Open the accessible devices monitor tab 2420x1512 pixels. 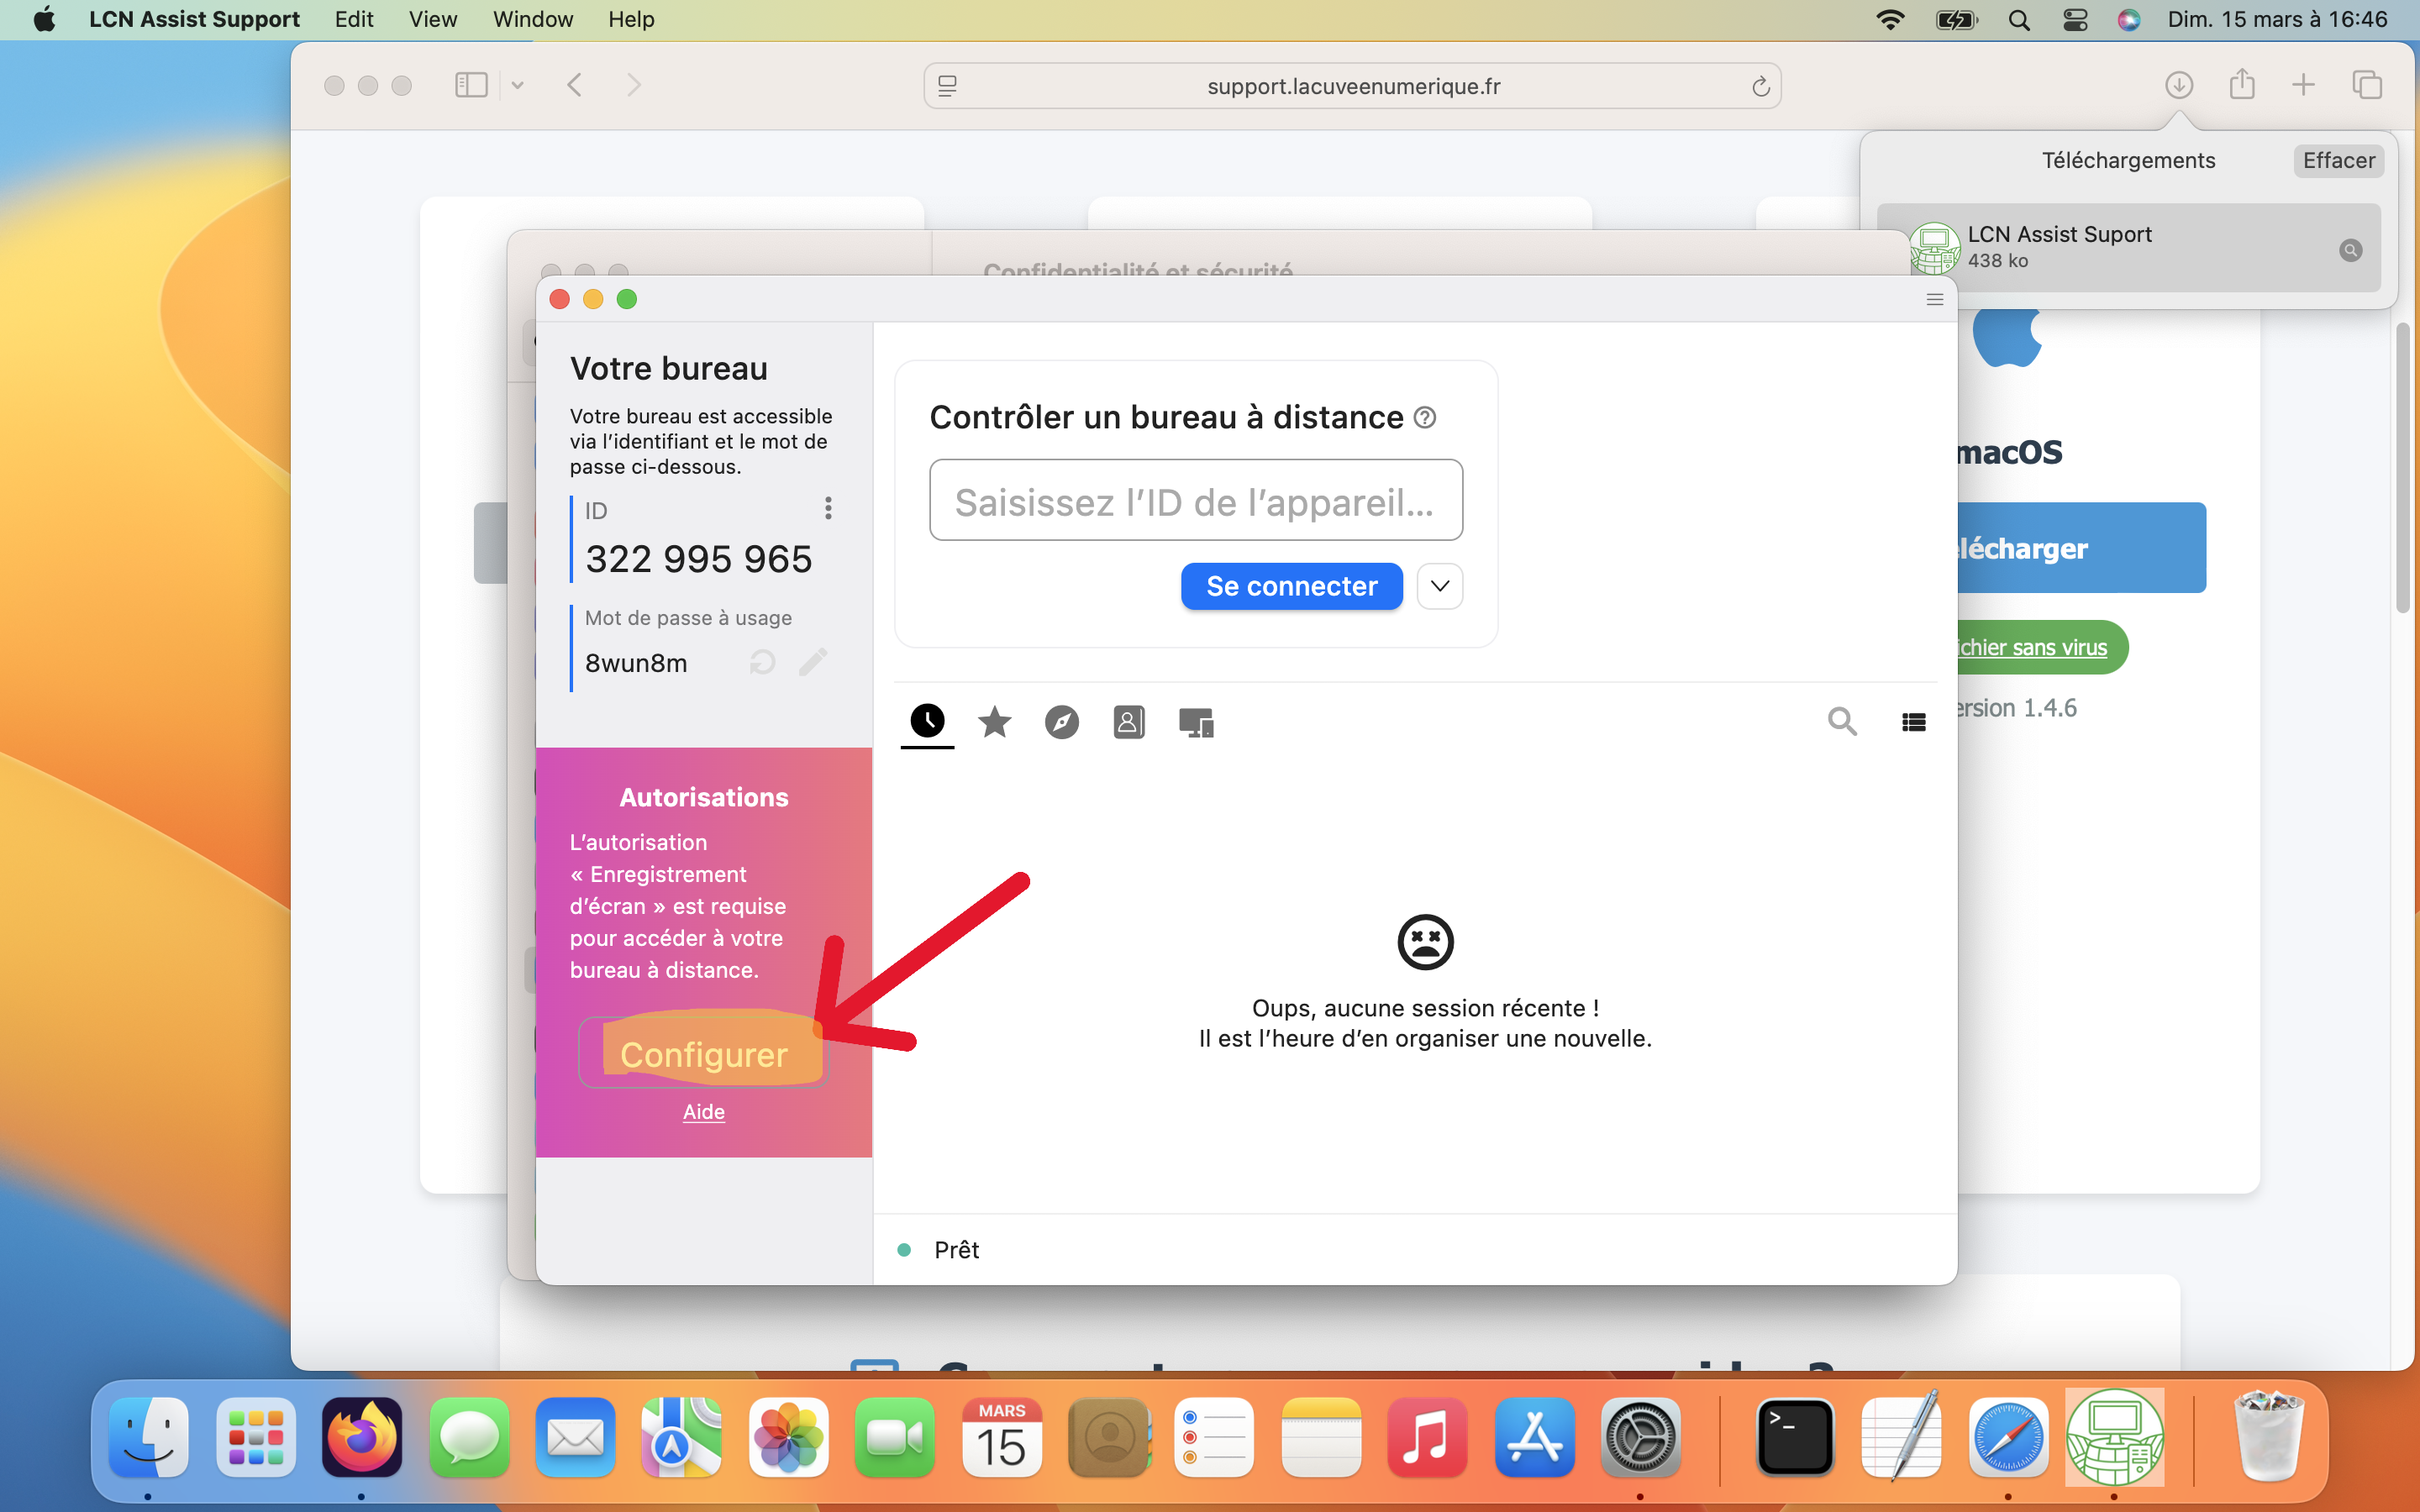pos(1196,722)
